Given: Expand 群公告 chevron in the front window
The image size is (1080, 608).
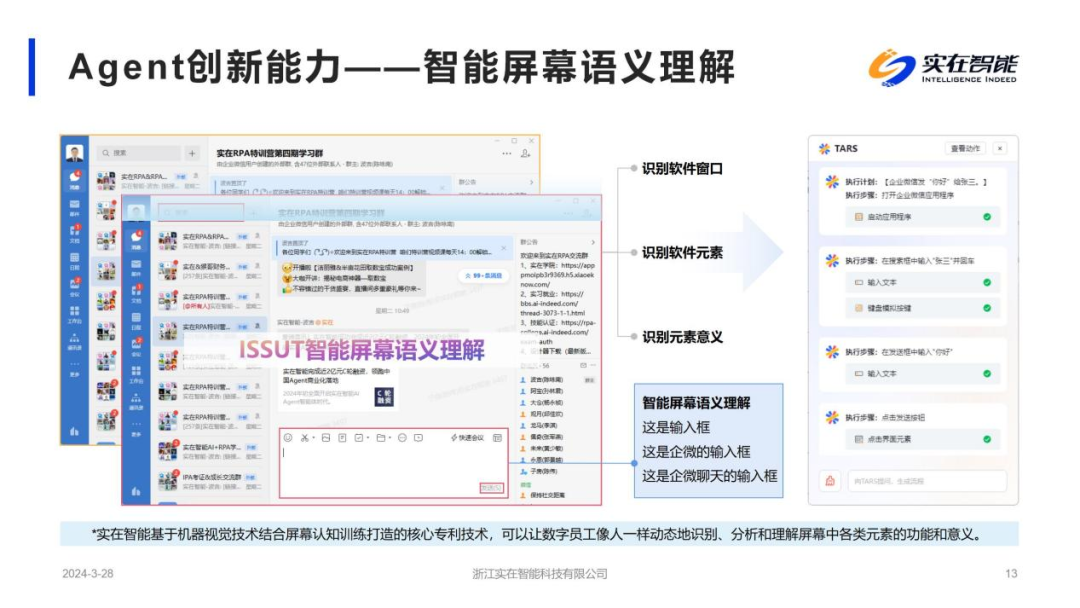Looking at the screenshot, I should tap(593, 242).
